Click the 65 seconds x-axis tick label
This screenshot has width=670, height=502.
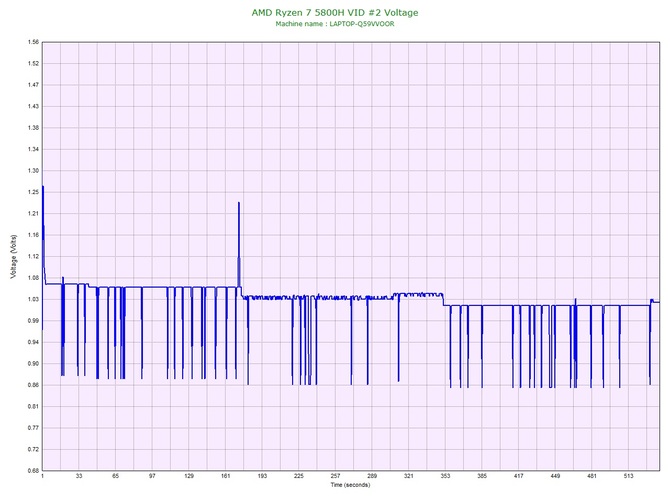click(x=115, y=476)
